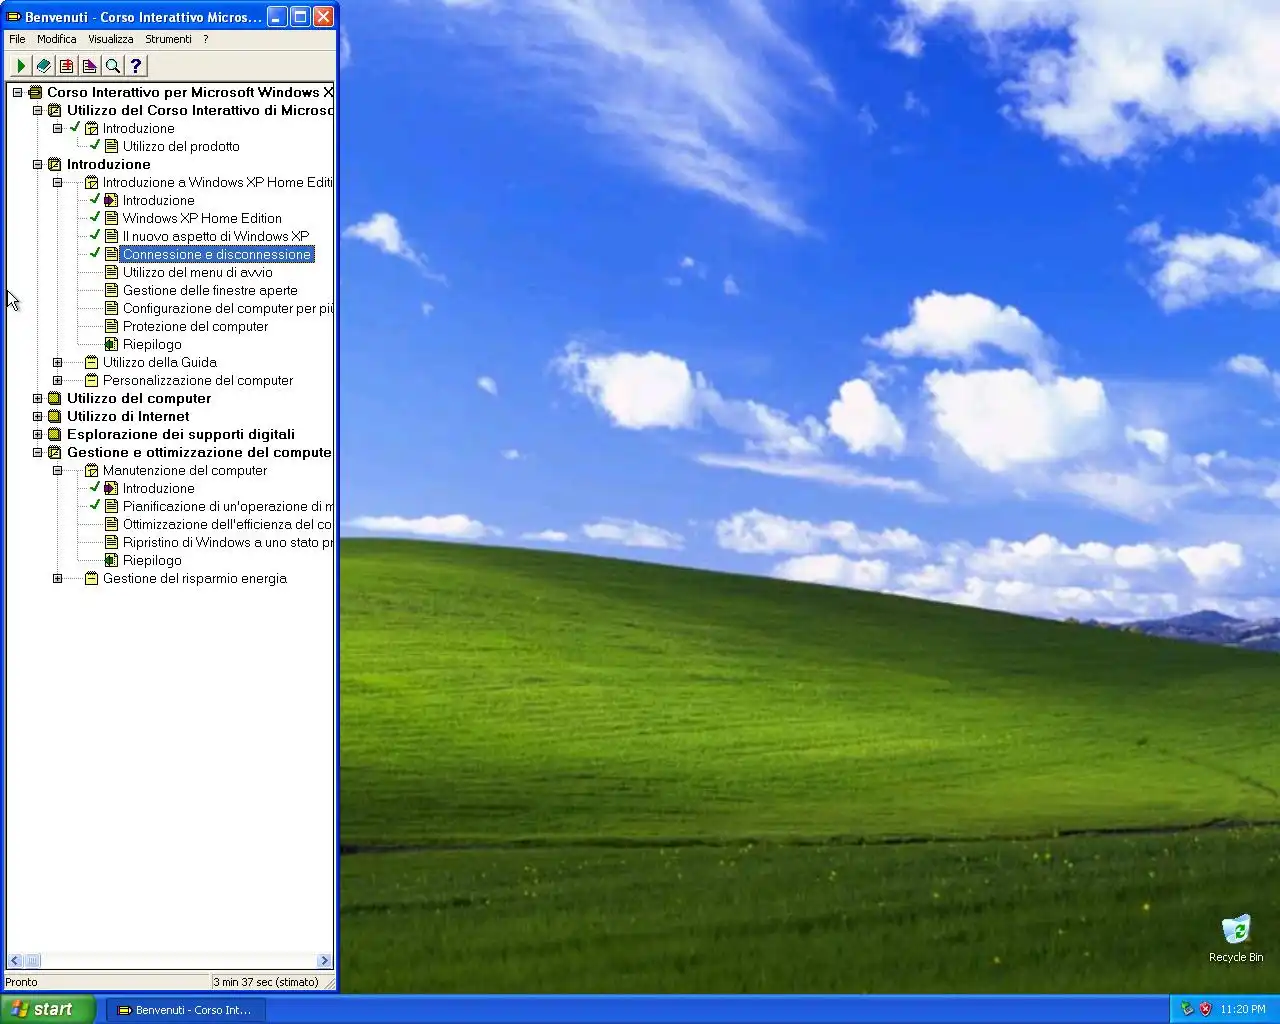1280x1024 pixels.
Task: Select Riepilogo under Introduzione a Windows XP
Action: [x=152, y=344]
